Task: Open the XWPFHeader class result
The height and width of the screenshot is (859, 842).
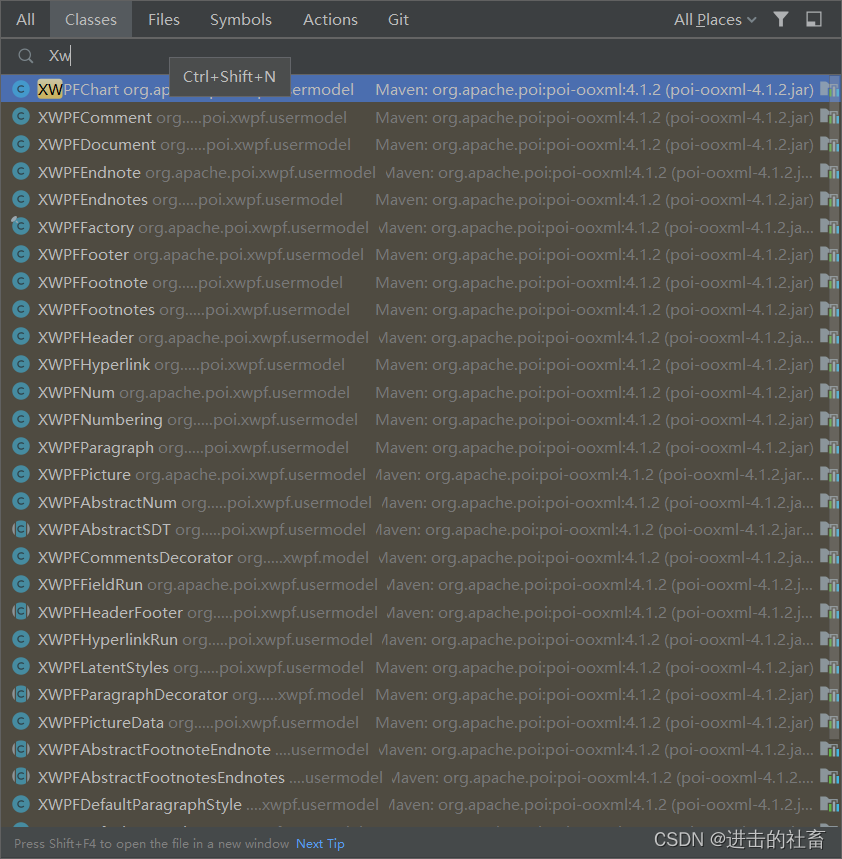Action: 421,337
